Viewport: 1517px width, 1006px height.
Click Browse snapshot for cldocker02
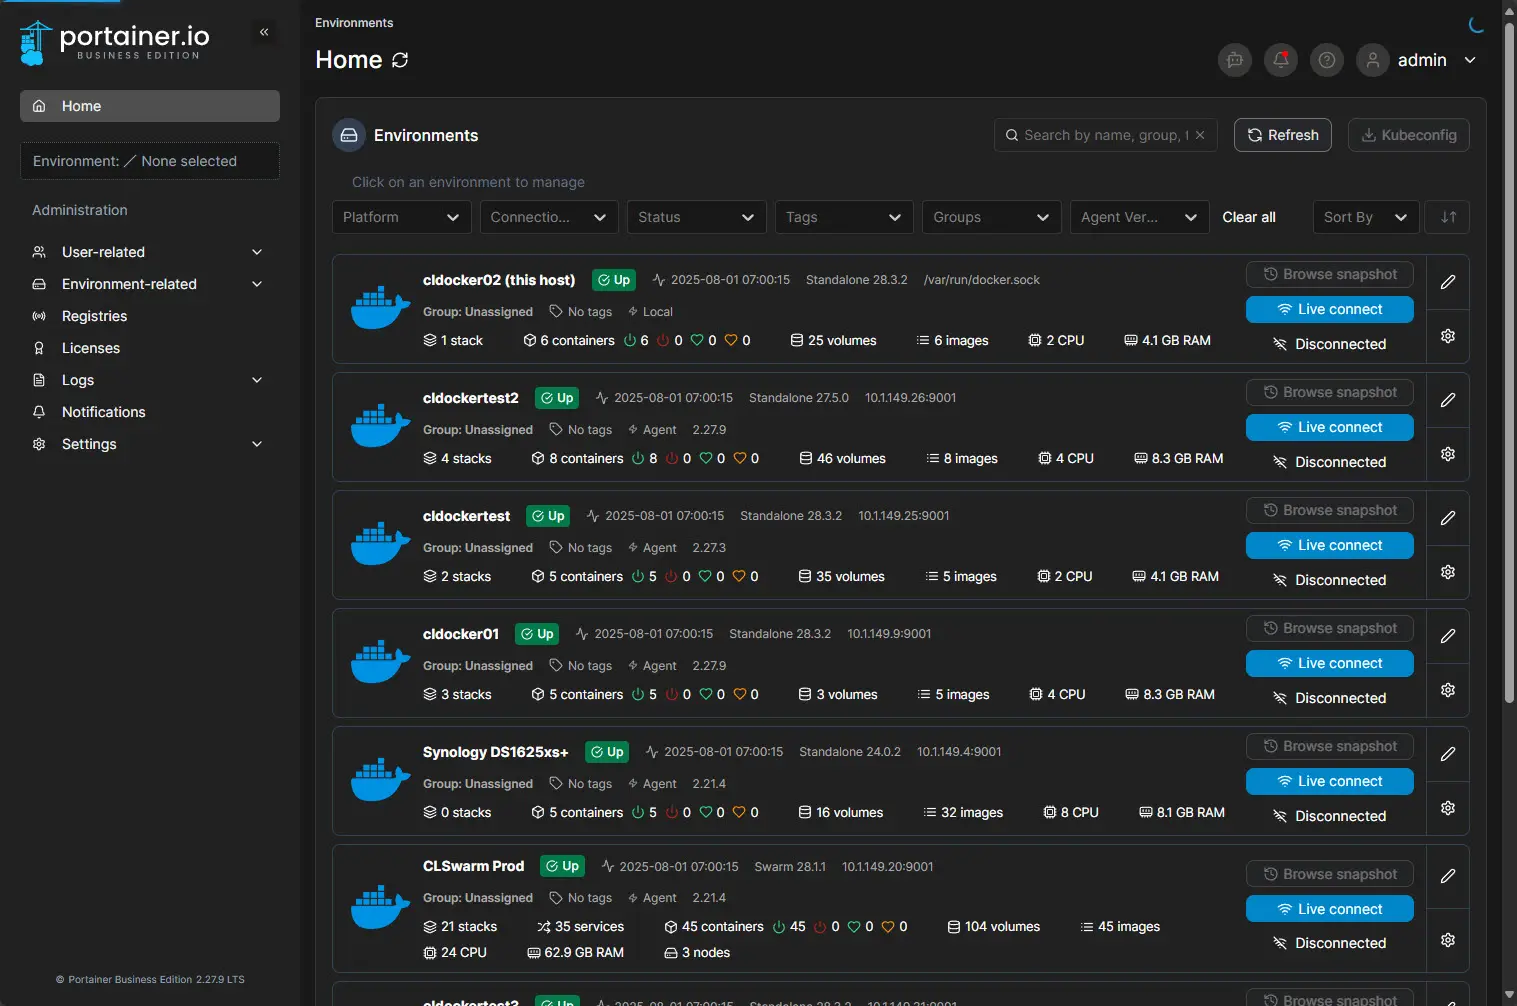coord(1330,275)
